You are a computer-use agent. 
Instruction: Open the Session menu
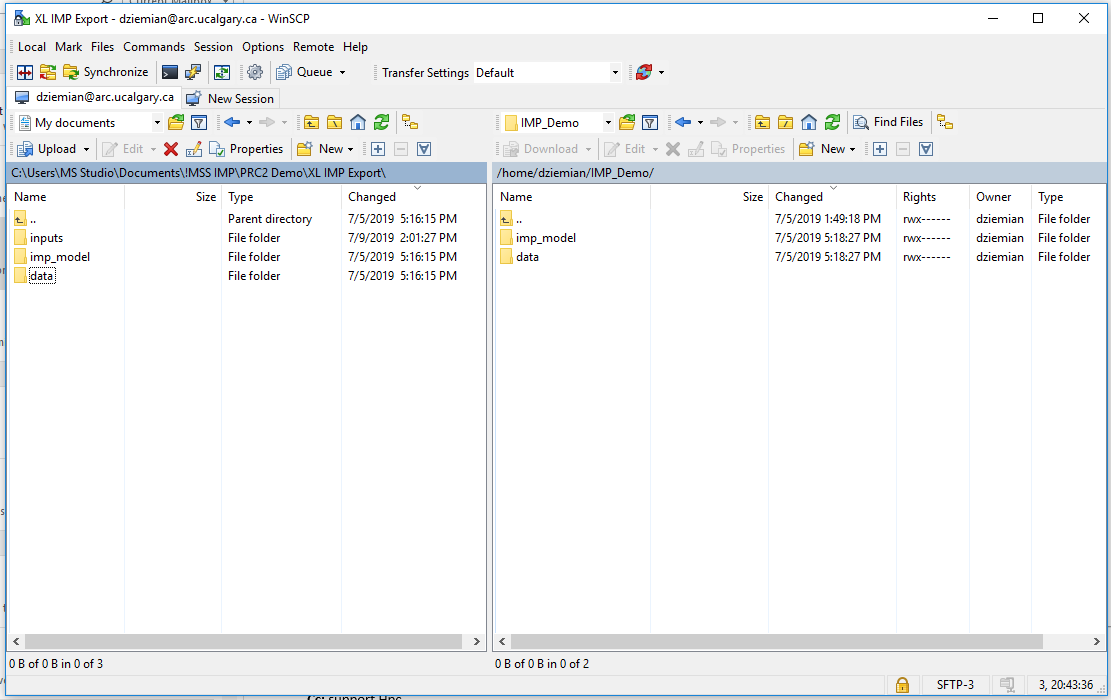(213, 47)
